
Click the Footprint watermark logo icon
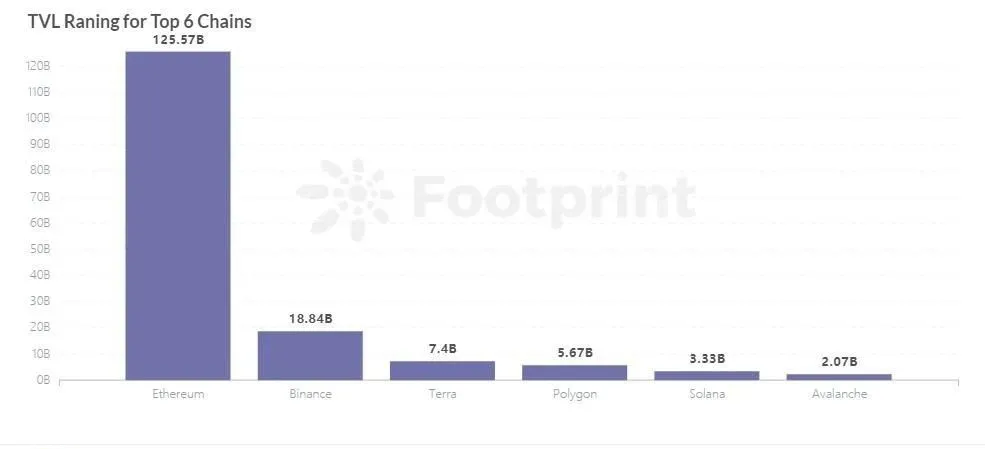347,200
